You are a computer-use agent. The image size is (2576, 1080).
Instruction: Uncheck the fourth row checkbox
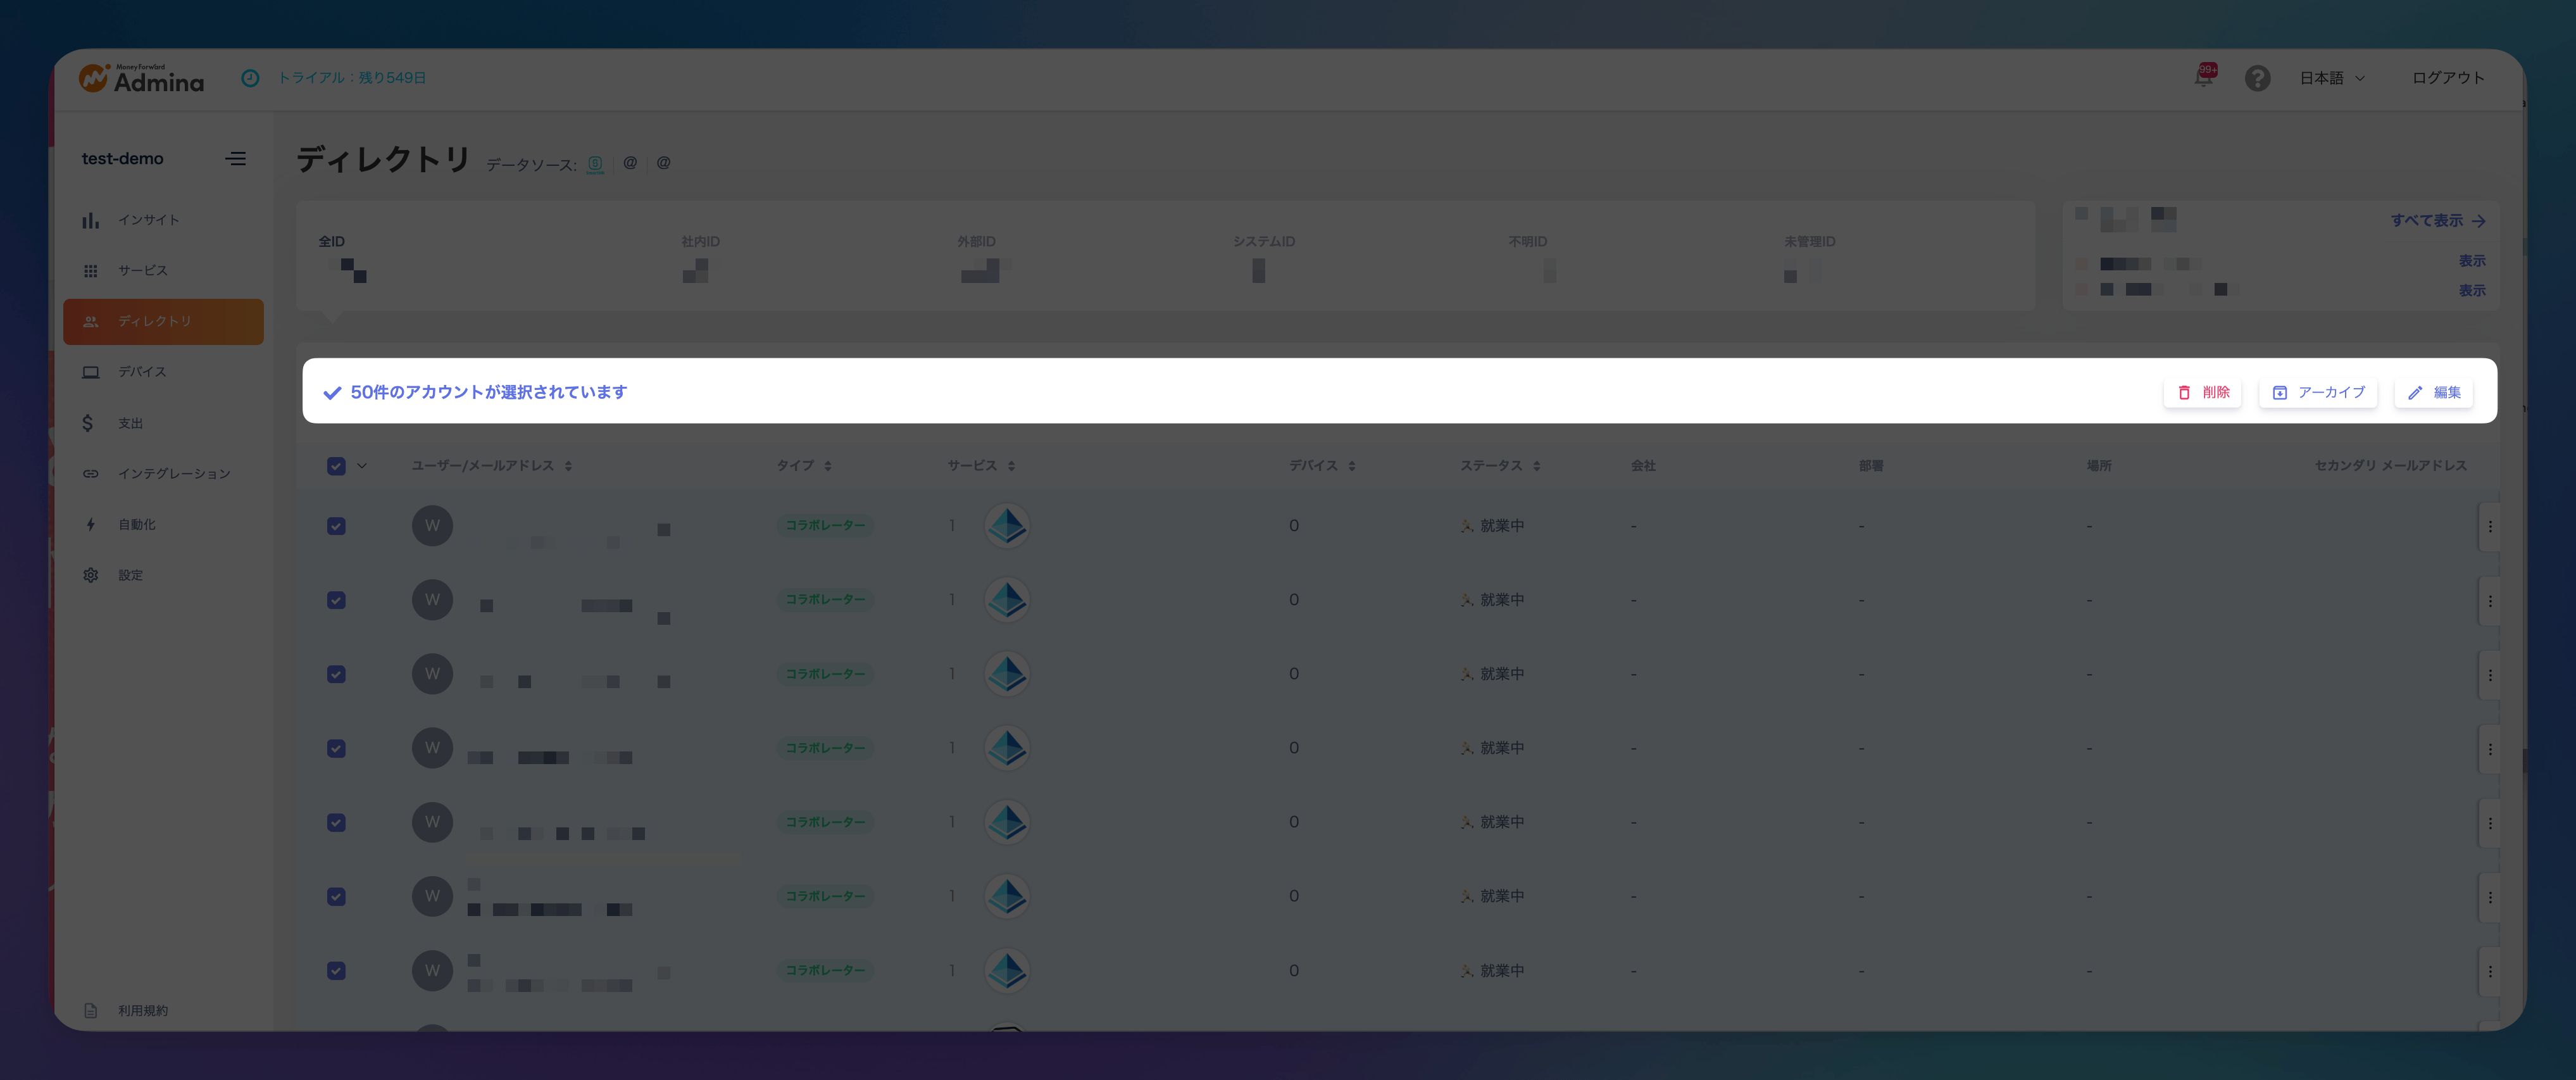point(336,748)
